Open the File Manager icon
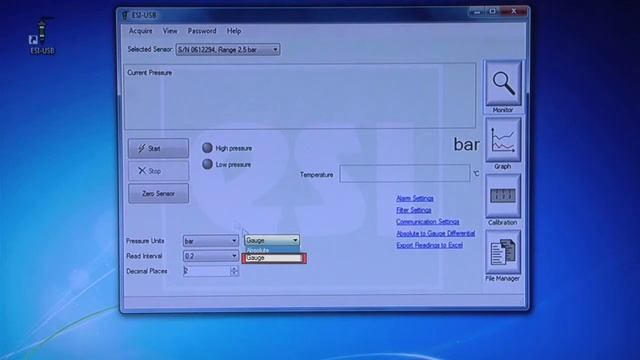This screenshot has height=360, width=640. tap(503, 252)
